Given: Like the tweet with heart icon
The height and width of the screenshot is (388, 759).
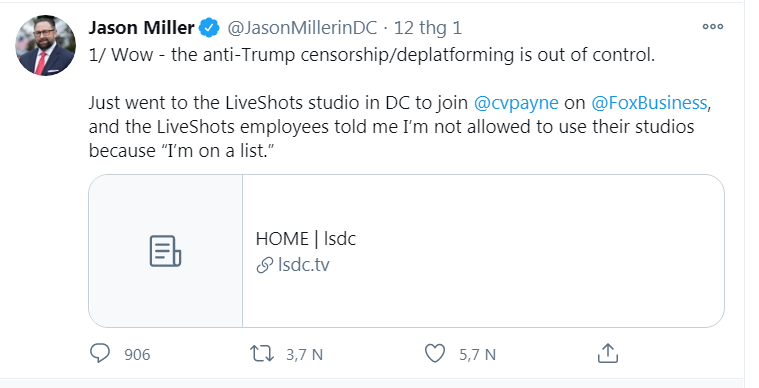Looking at the screenshot, I should pyautogui.click(x=435, y=354).
